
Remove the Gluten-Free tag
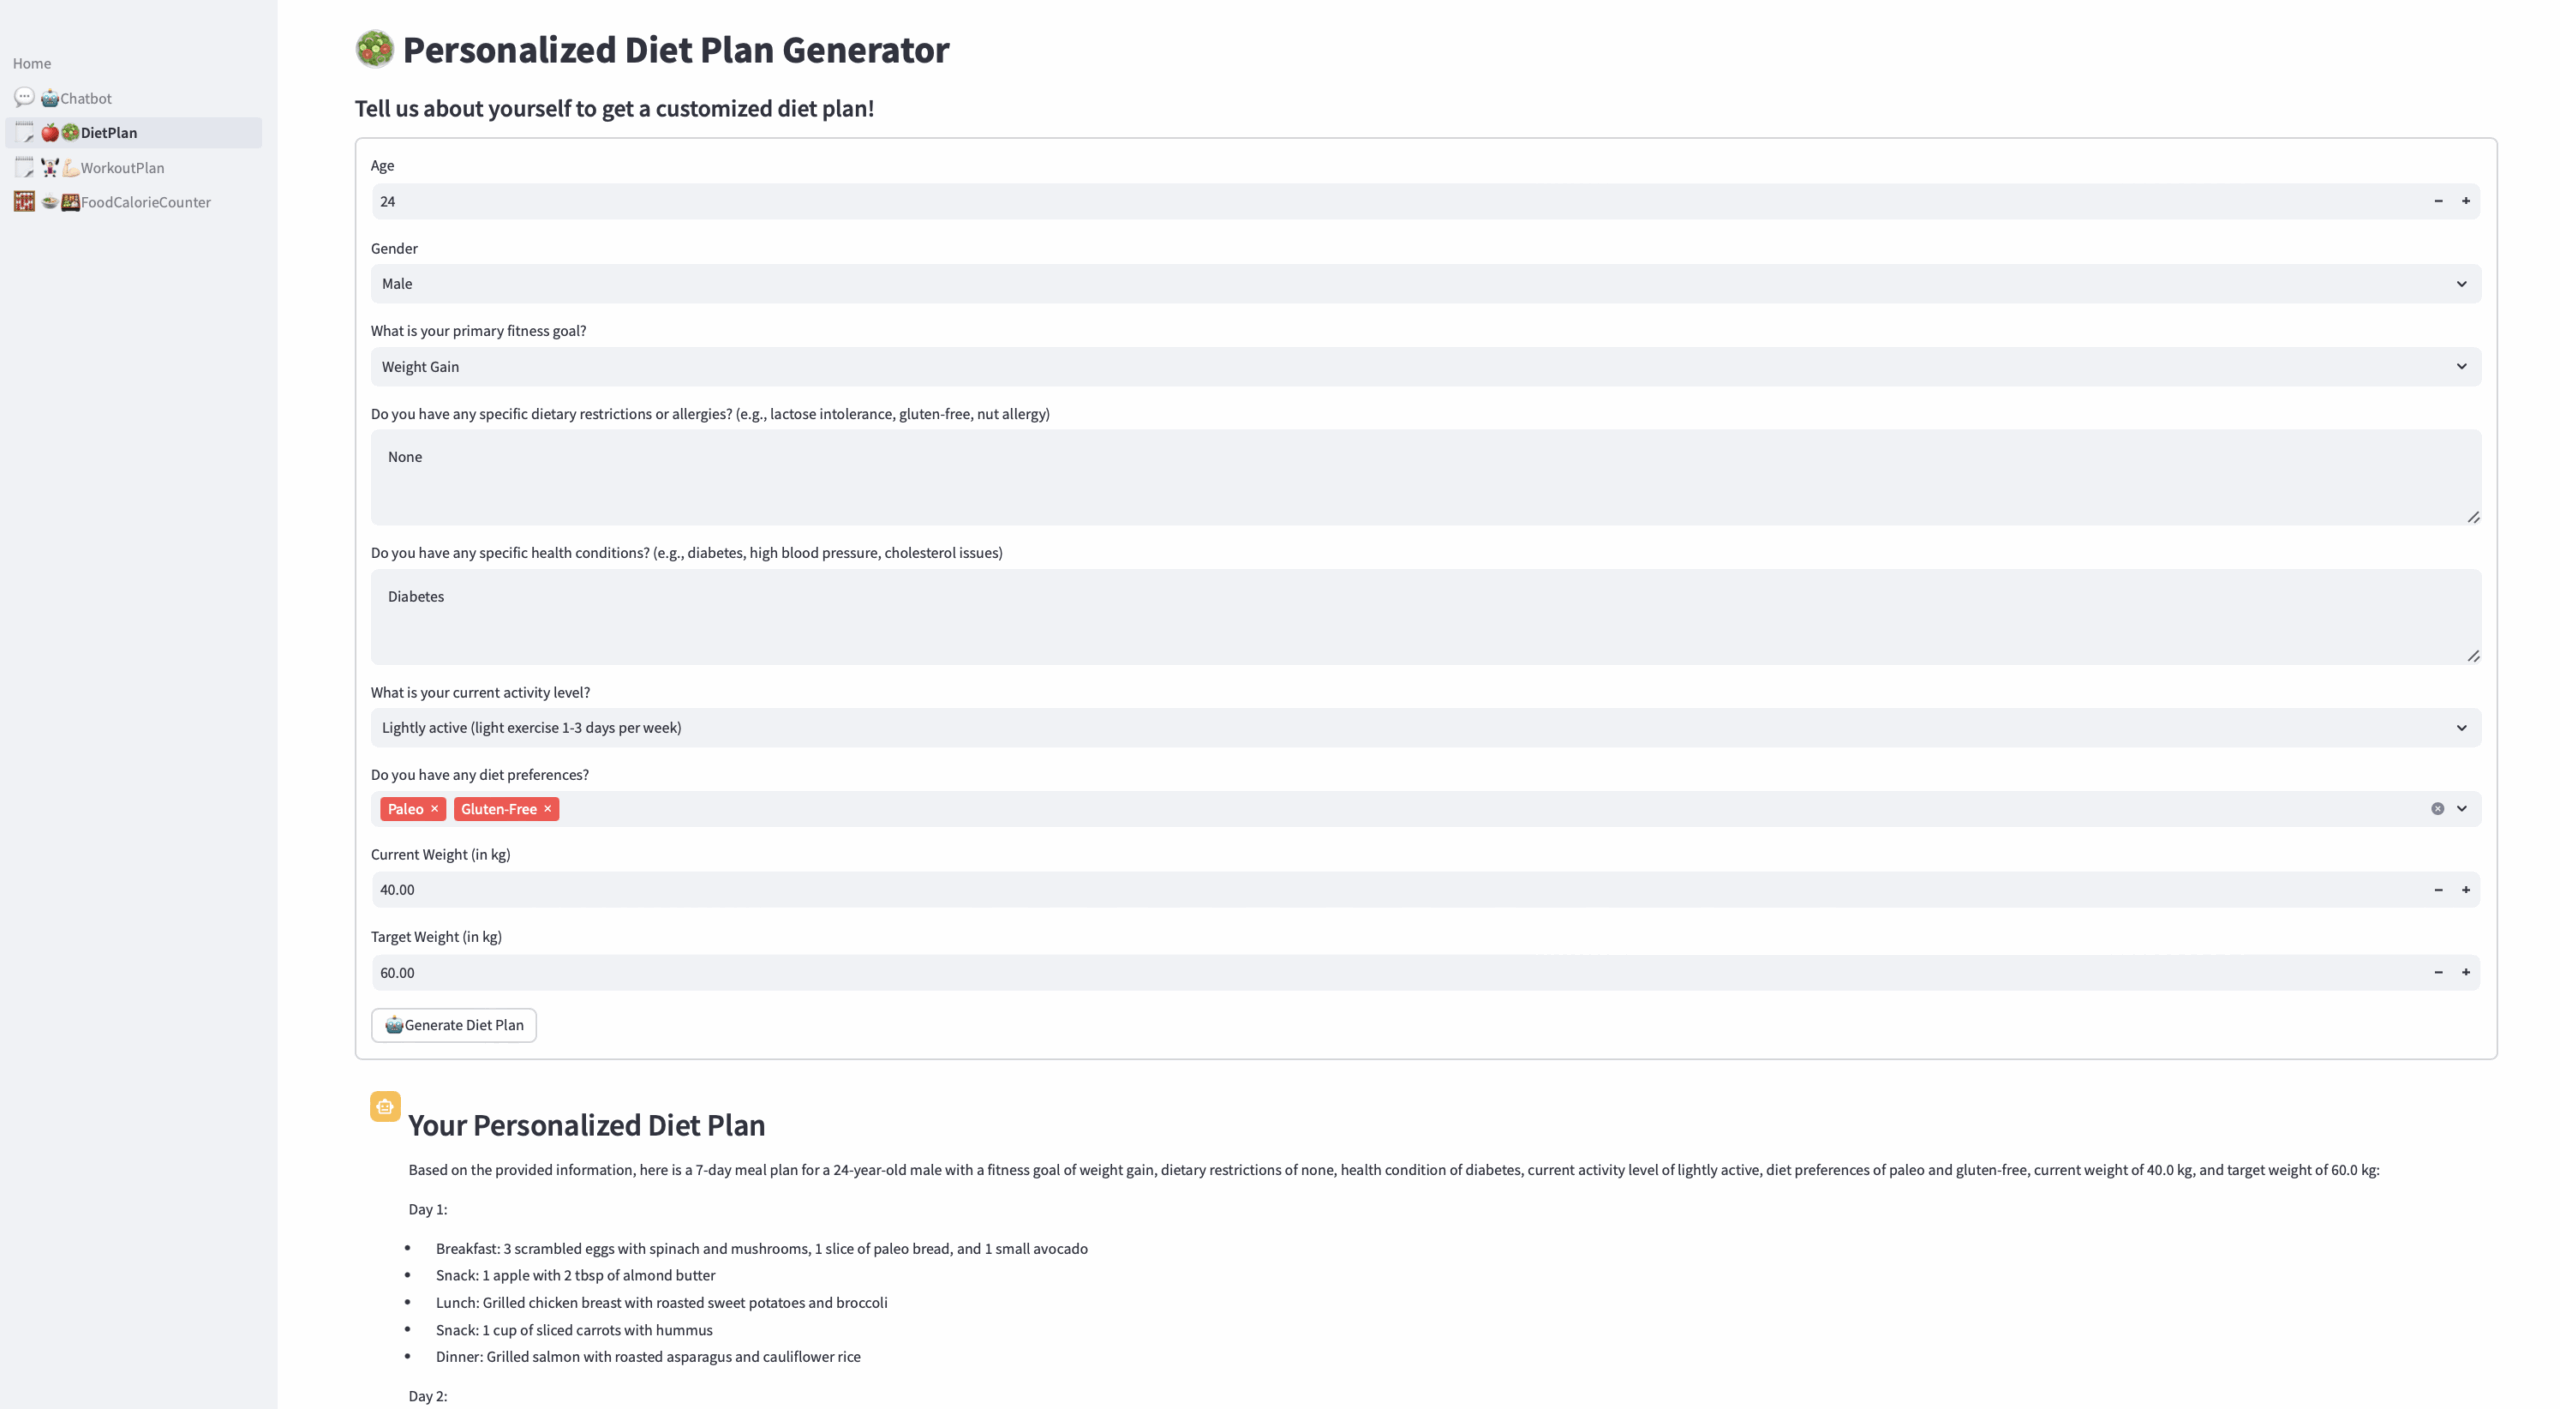(547, 808)
